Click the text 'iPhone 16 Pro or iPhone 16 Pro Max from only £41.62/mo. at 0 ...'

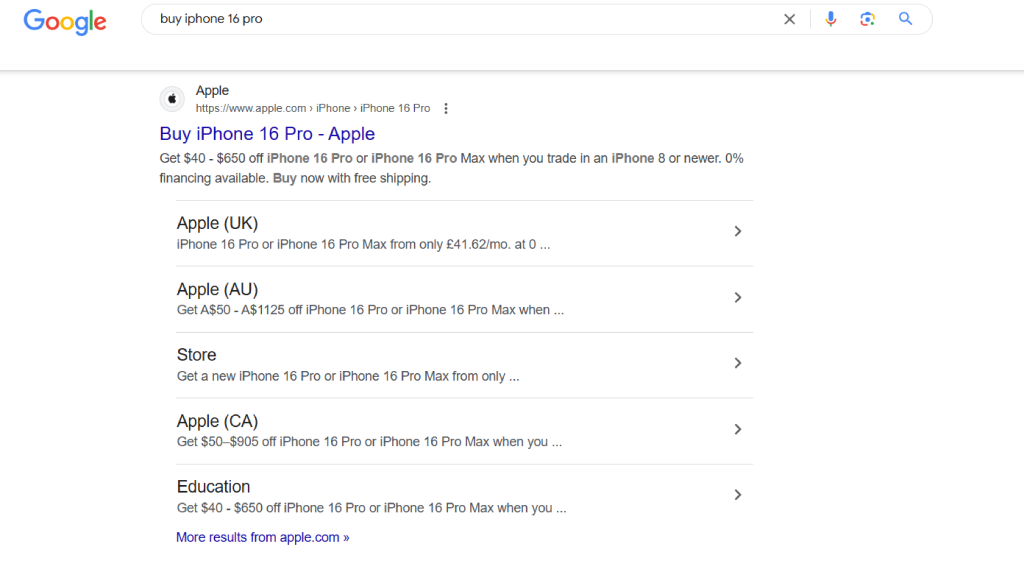coord(363,245)
